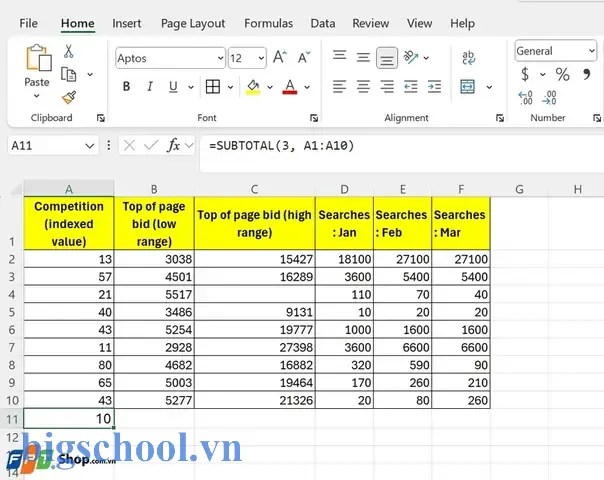Decrease indent of cell contents
This screenshot has height=480, width=604.
[411, 87]
